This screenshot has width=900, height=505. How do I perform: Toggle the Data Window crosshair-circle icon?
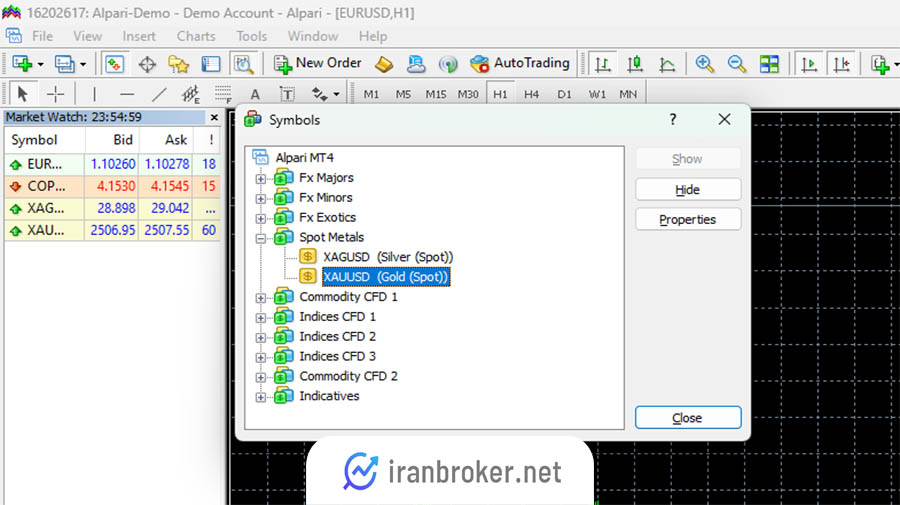pos(147,64)
